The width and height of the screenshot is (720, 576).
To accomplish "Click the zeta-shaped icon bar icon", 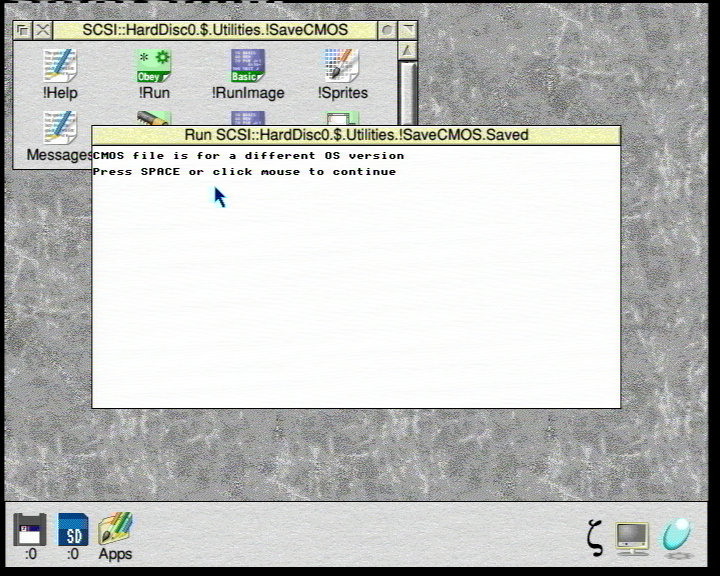I will pyautogui.click(x=595, y=537).
